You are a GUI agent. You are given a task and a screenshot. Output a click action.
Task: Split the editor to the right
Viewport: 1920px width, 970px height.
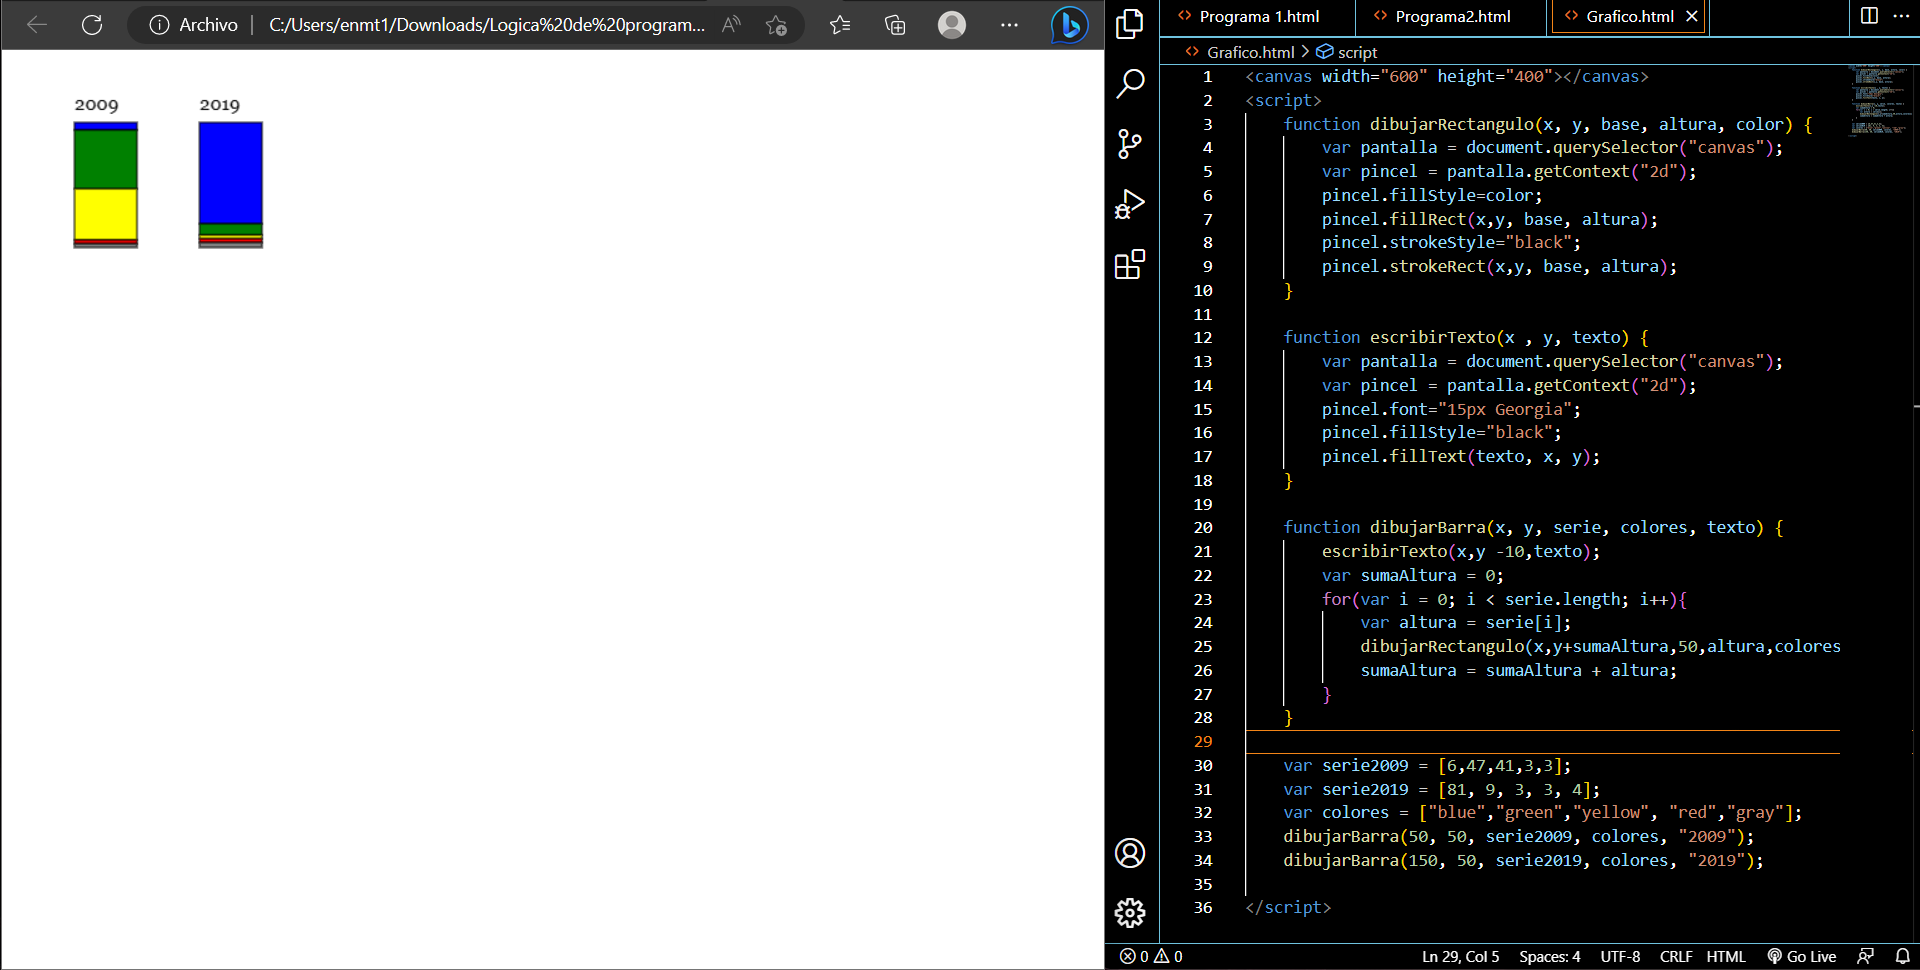pyautogui.click(x=1869, y=16)
